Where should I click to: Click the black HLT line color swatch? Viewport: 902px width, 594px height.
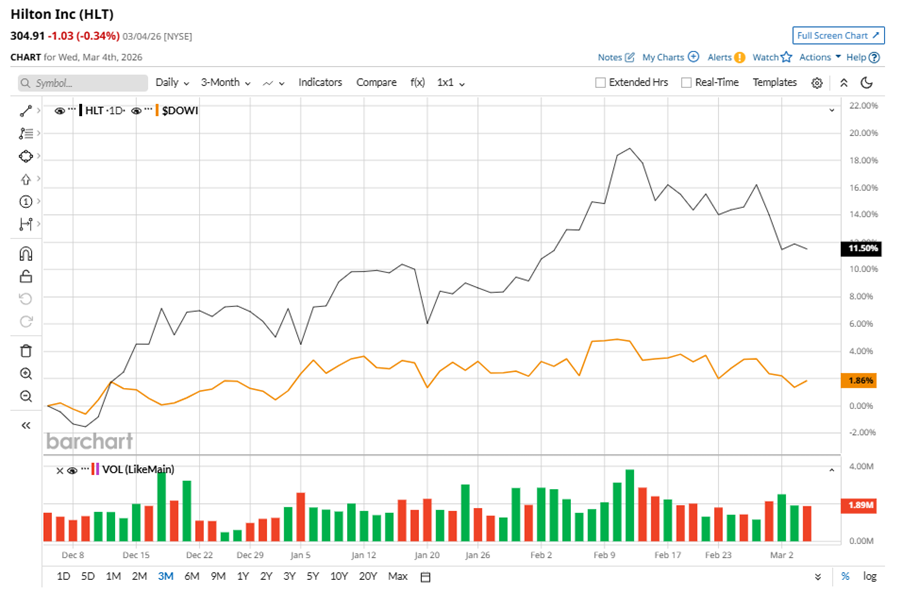81,110
